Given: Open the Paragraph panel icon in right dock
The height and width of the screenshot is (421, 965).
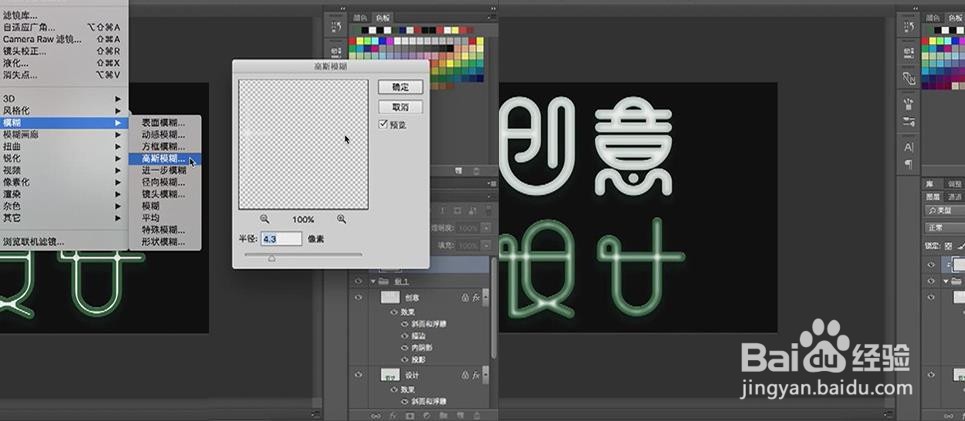Looking at the screenshot, I should tap(908, 164).
